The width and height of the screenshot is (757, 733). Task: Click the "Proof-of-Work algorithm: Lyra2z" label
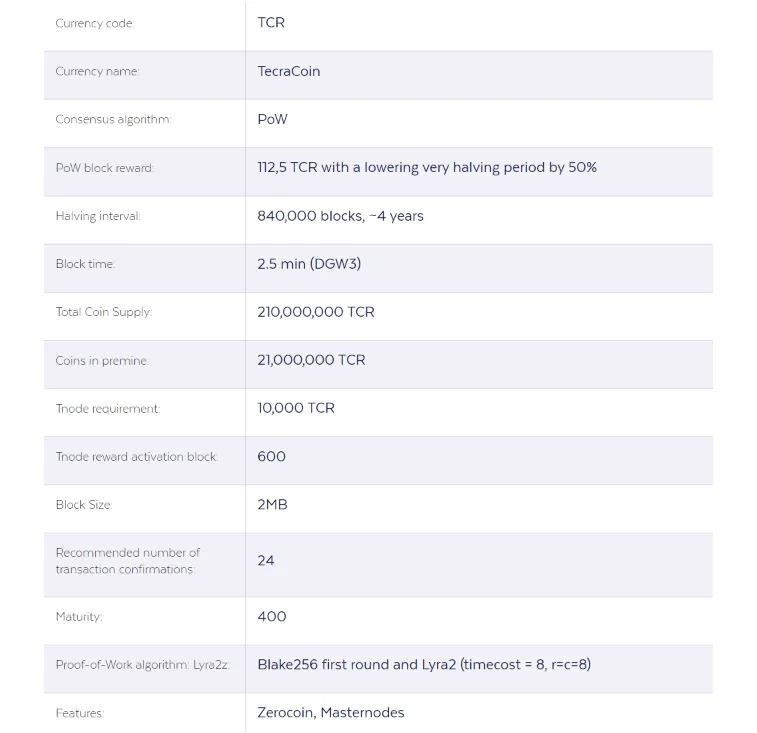pyautogui.click(x=142, y=665)
